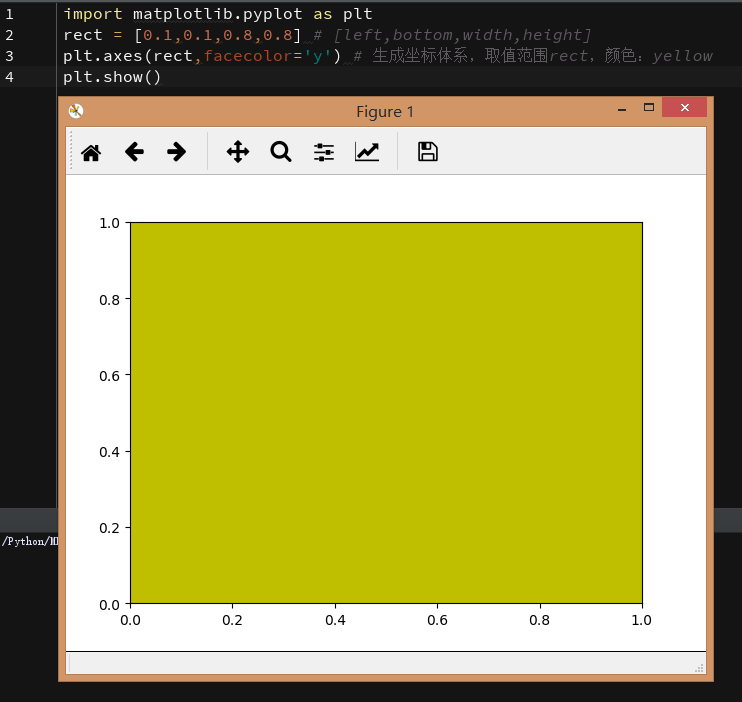This screenshot has width=742, height=702.
Task: Click the y-axis tick label 0.8
Action: (109, 300)
